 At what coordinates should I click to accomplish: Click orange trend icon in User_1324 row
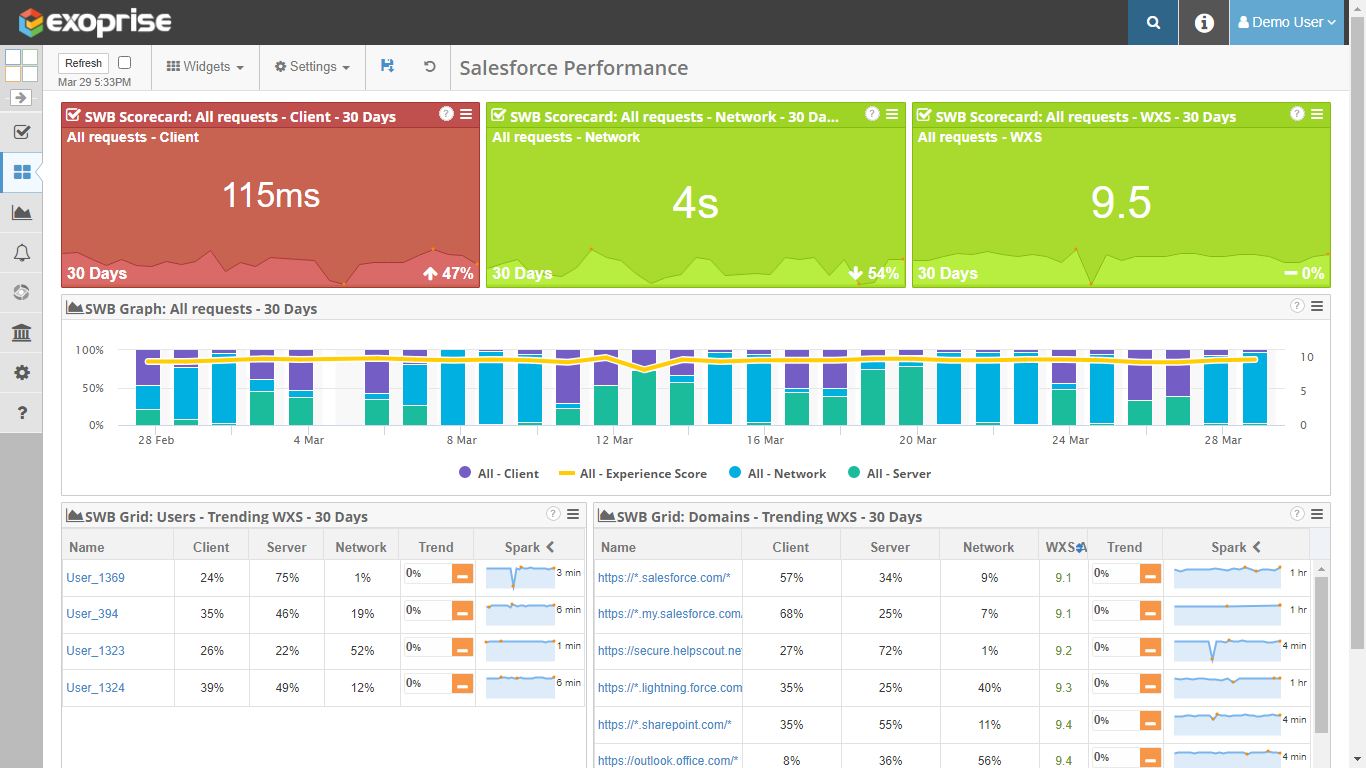point(462,684)
